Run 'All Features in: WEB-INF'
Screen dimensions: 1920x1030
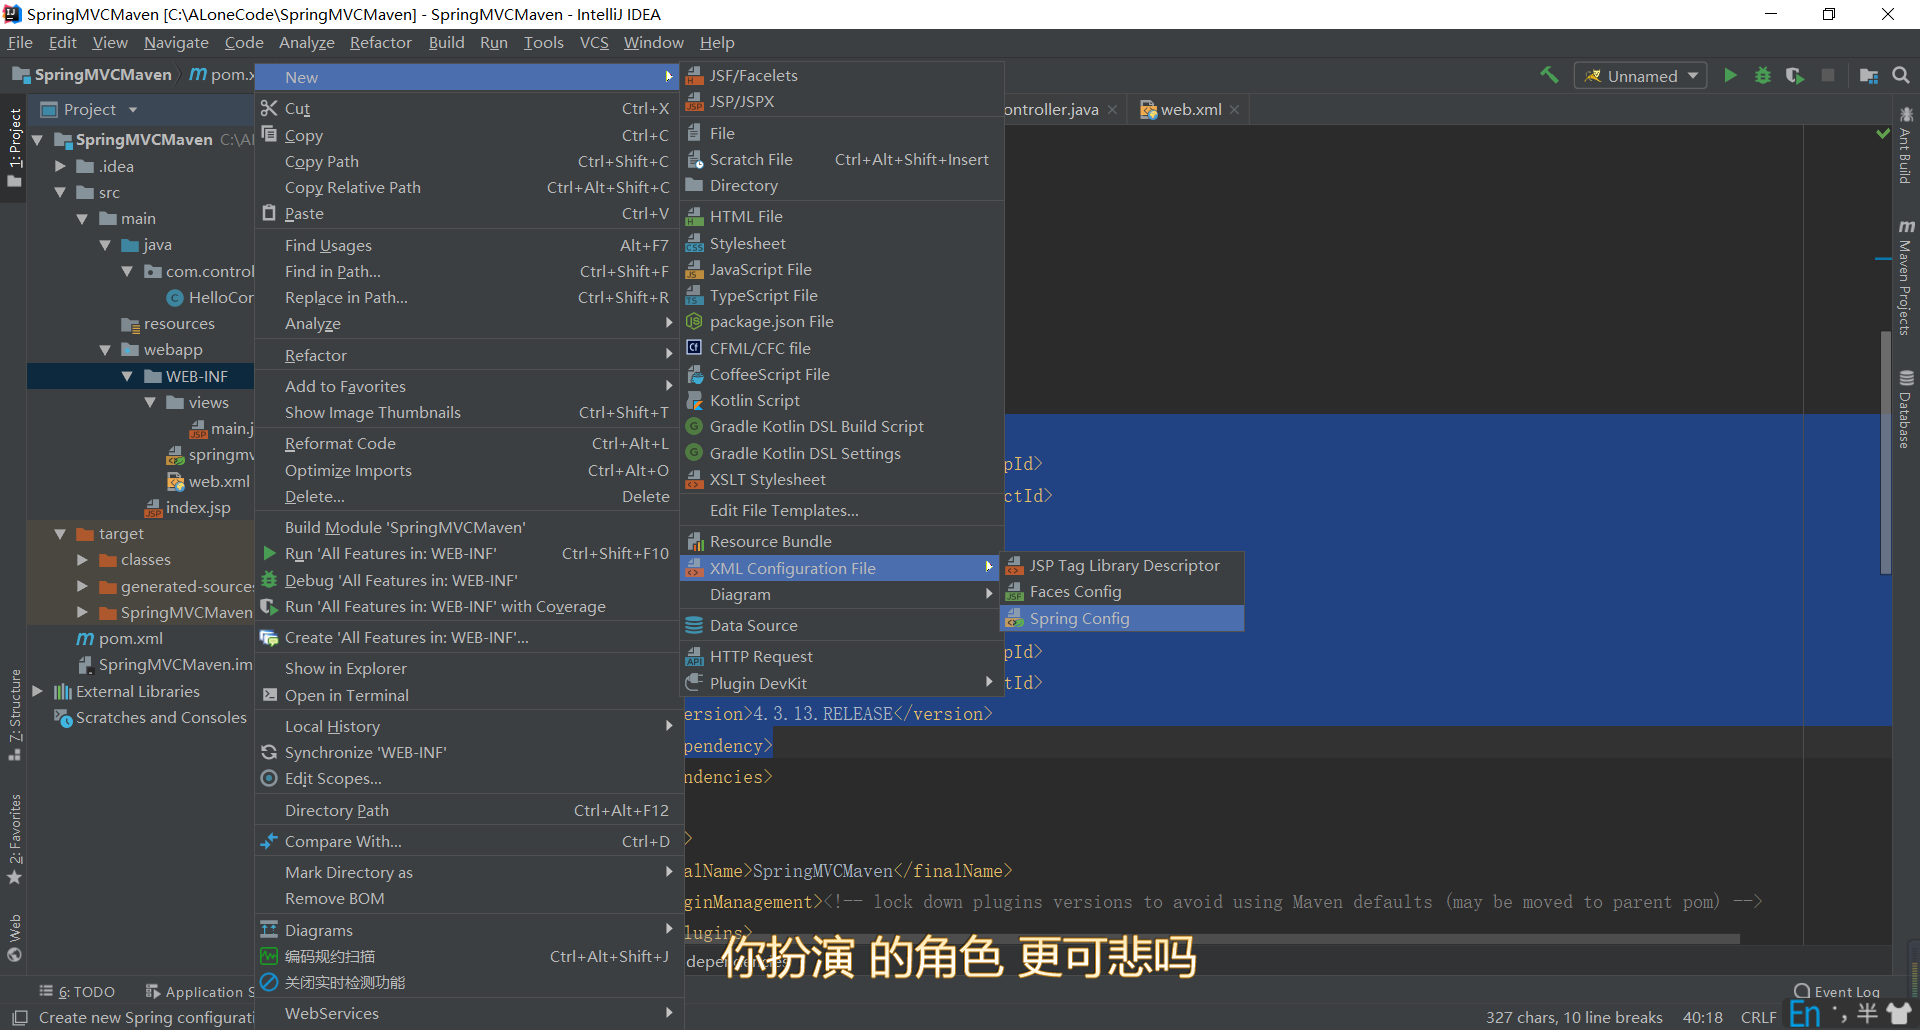[467, 553]
